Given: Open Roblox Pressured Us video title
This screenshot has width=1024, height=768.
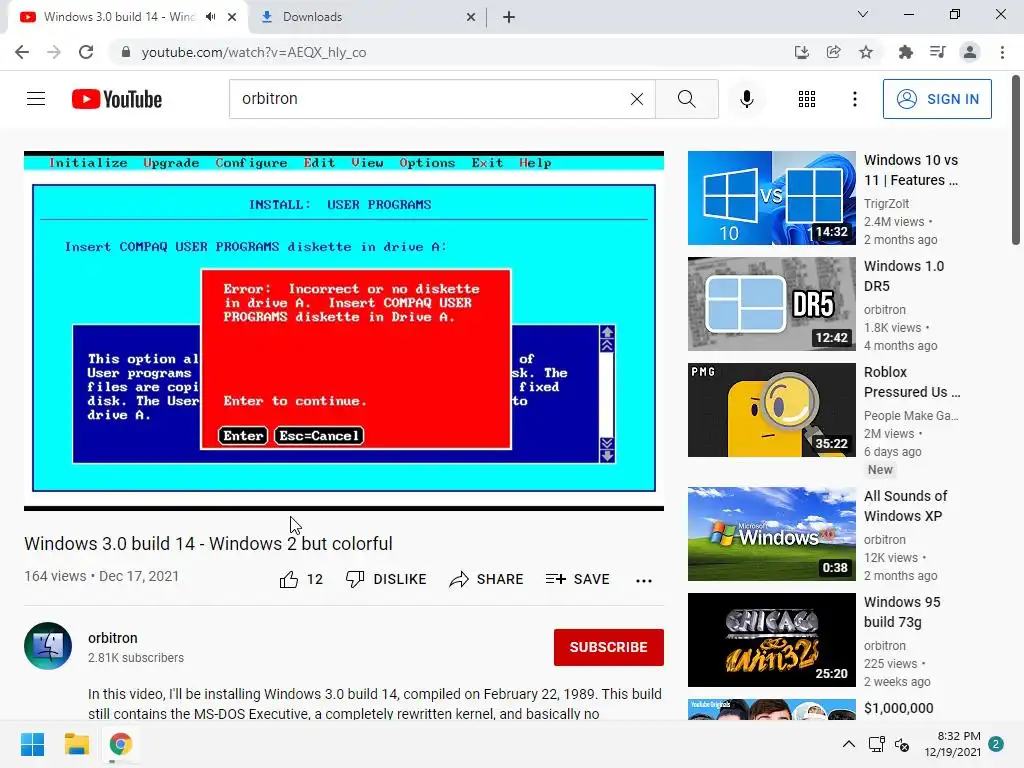Looking at the screenshot, I should [x=912, y=381].
